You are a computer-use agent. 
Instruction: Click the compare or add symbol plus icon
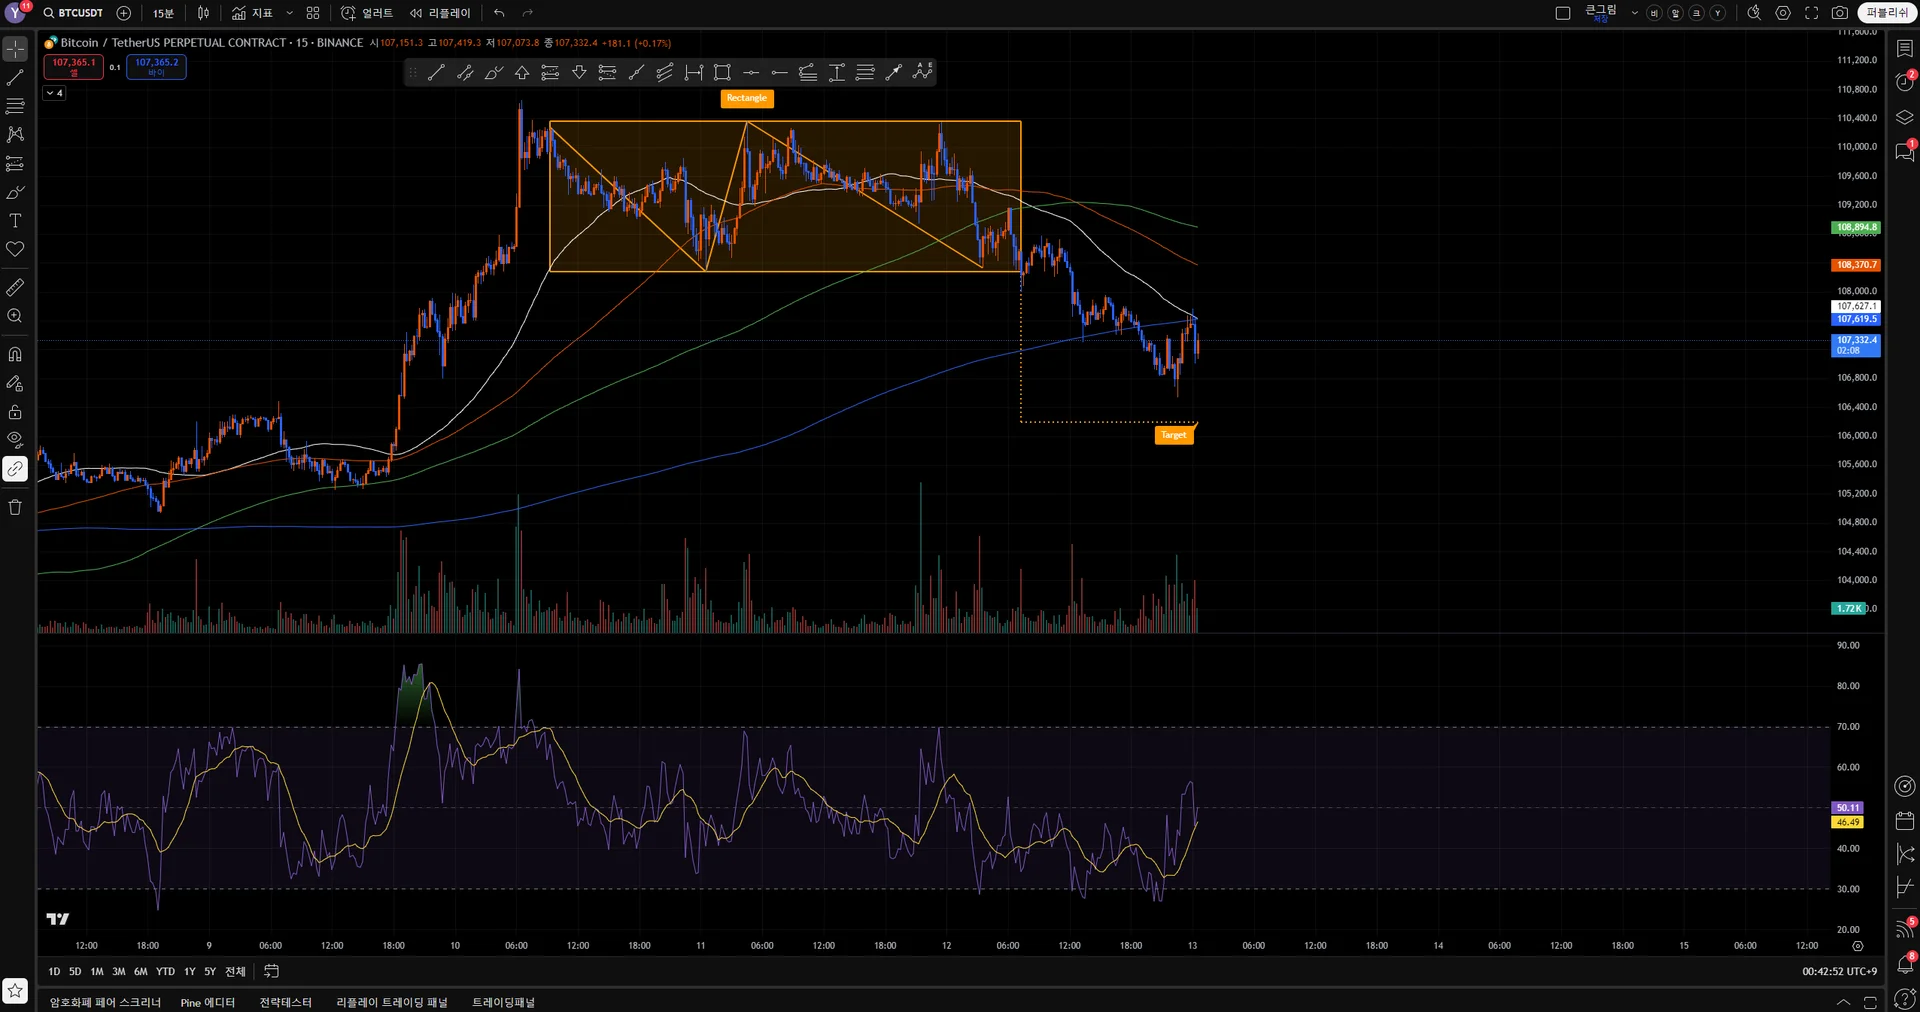point(124,13)
